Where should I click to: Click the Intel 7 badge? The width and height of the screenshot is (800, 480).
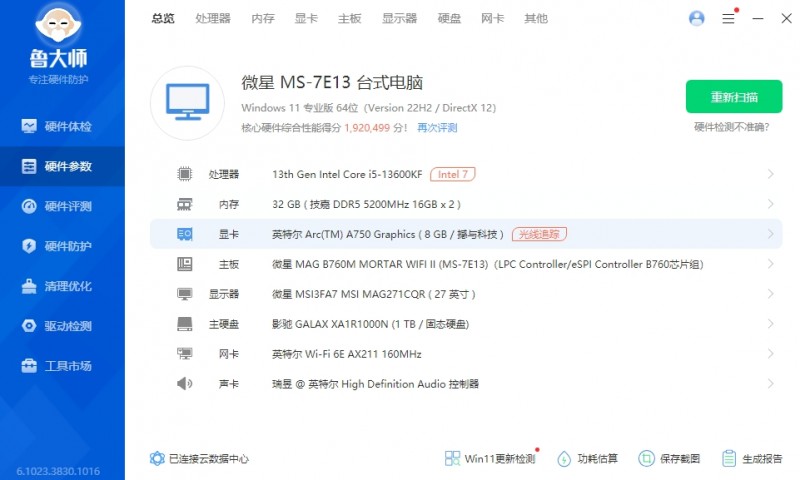[x=453, y=174]
